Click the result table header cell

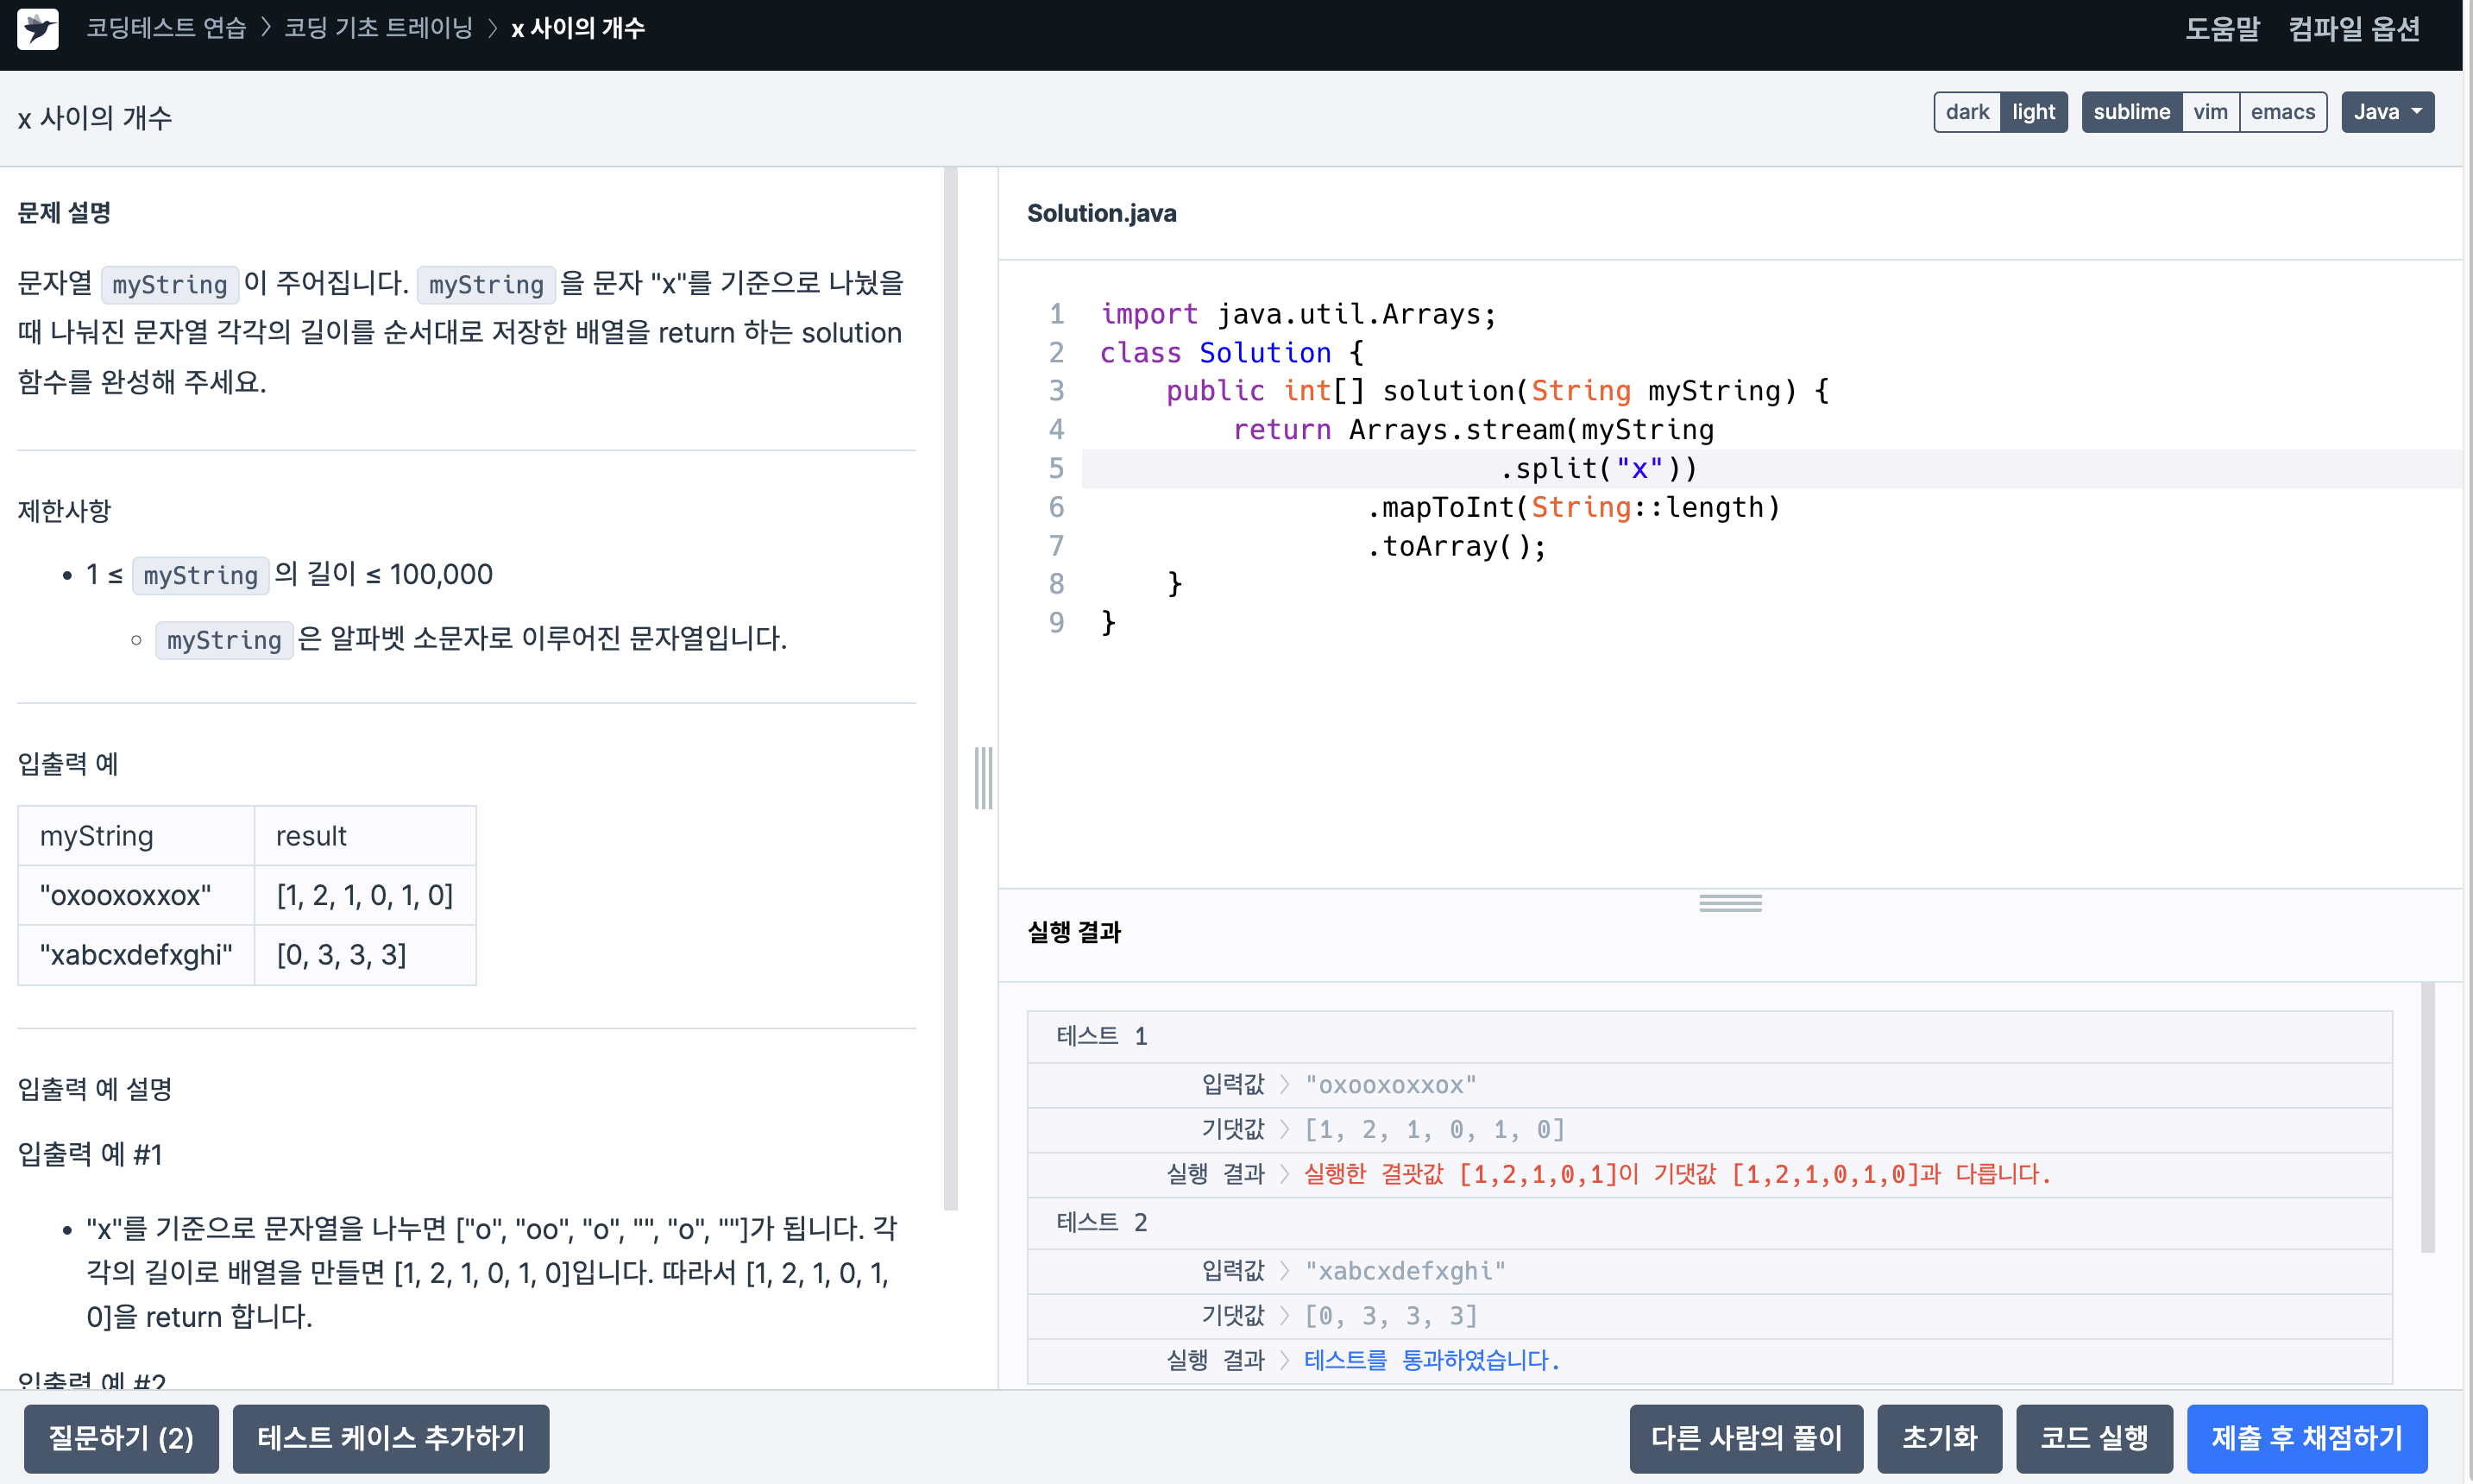pos(365,836)
